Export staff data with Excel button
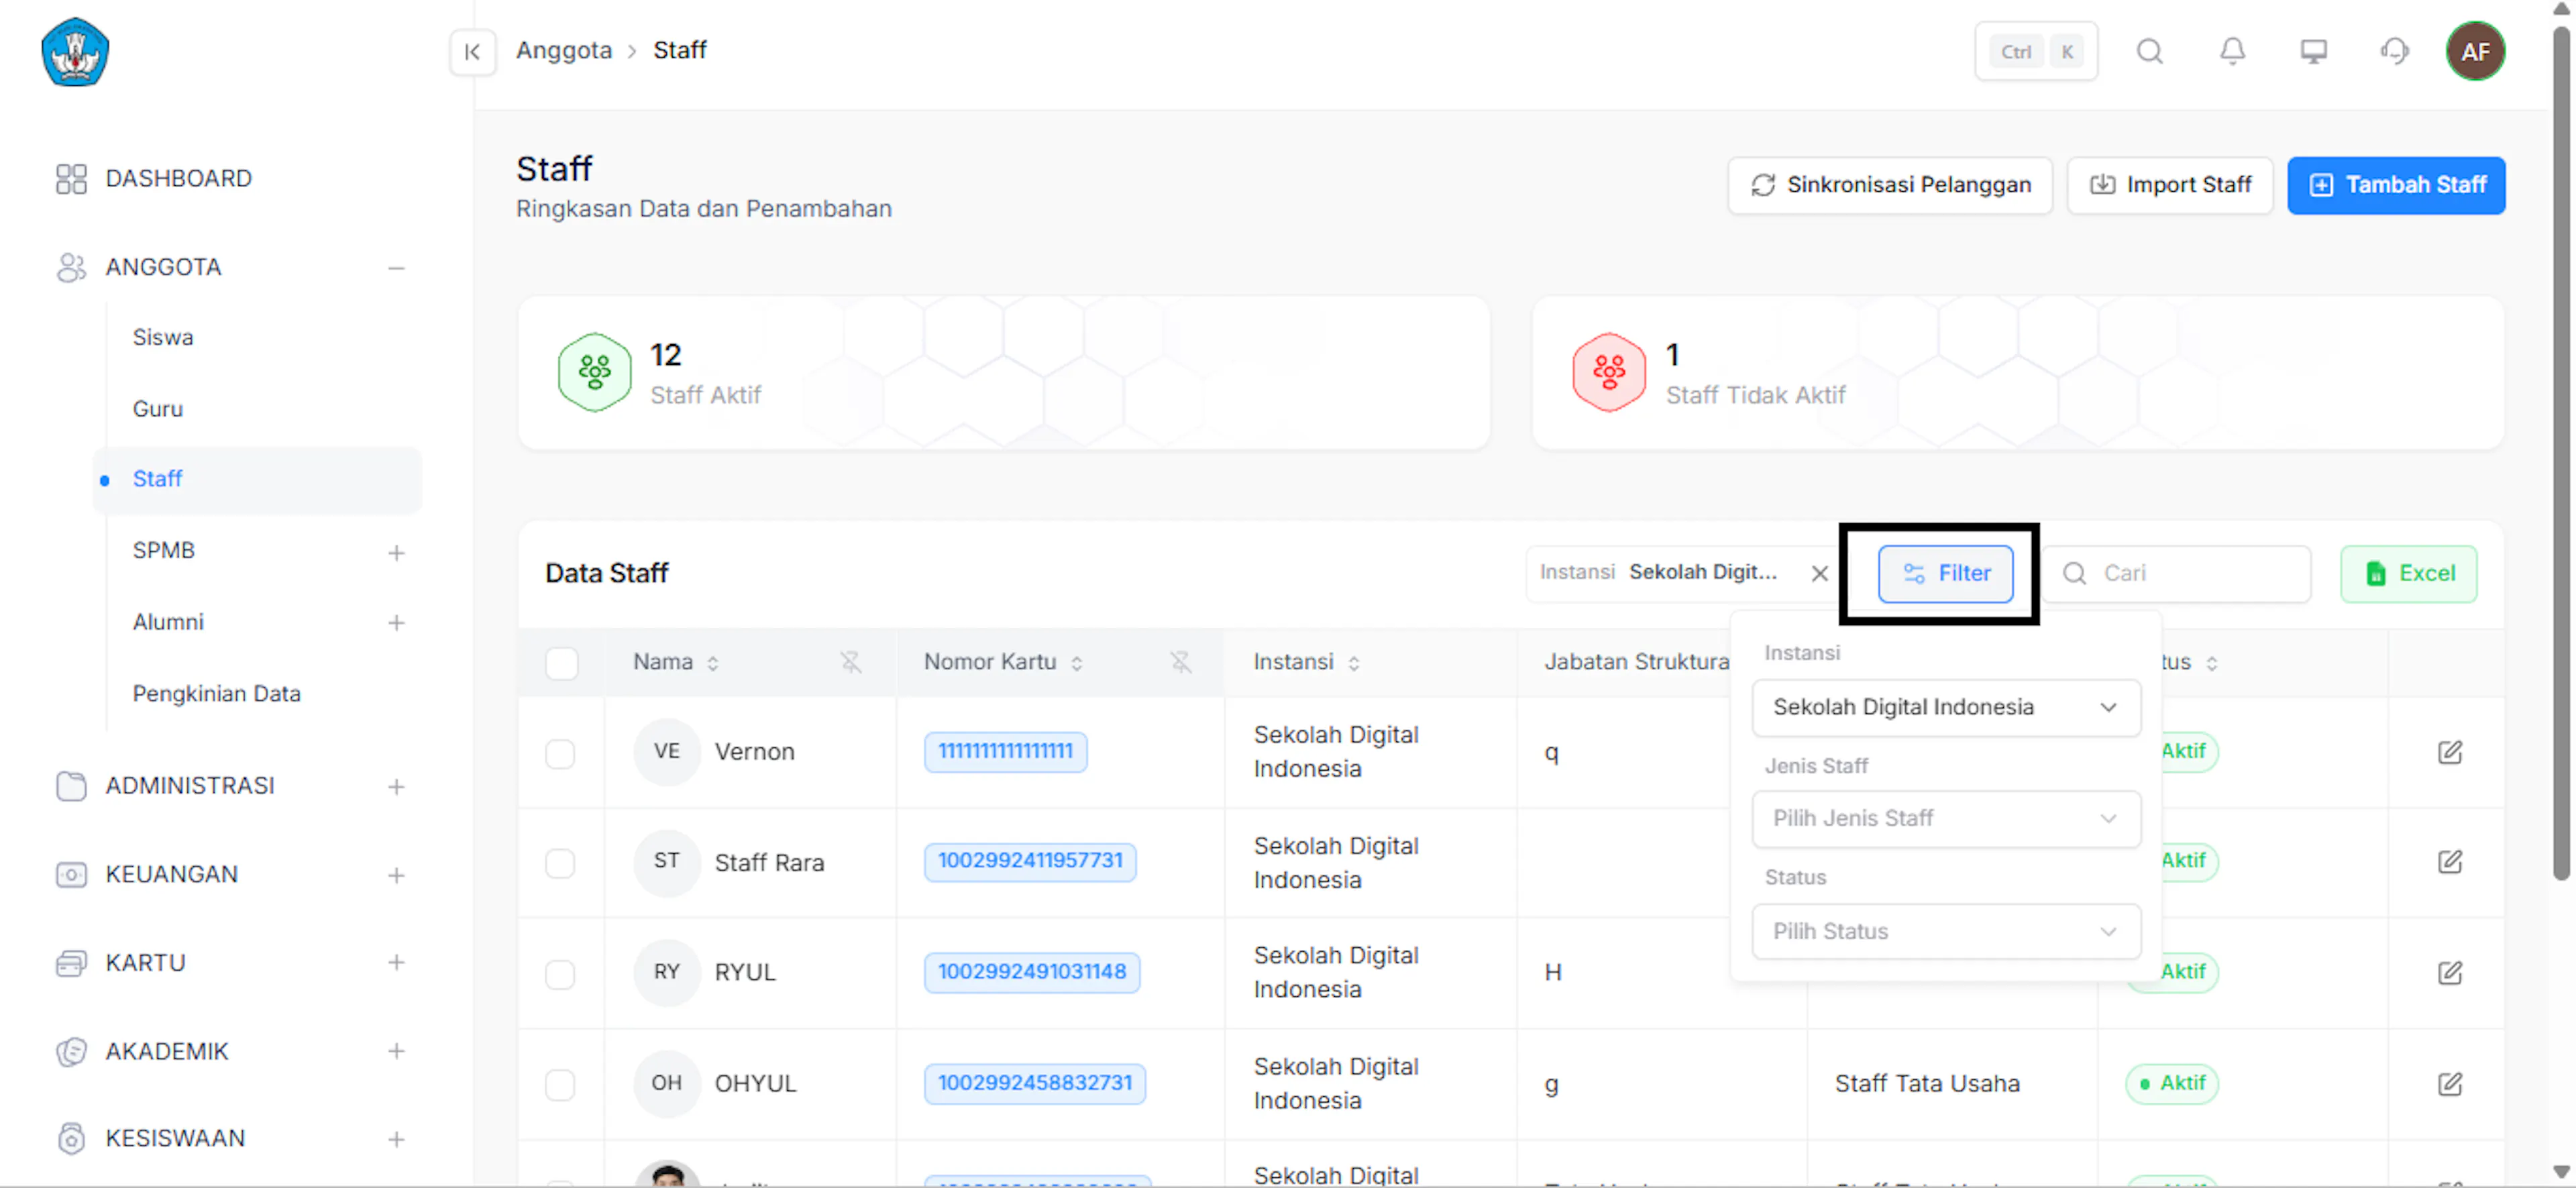The image size is (2576, 1188). tap(2408, 574)
